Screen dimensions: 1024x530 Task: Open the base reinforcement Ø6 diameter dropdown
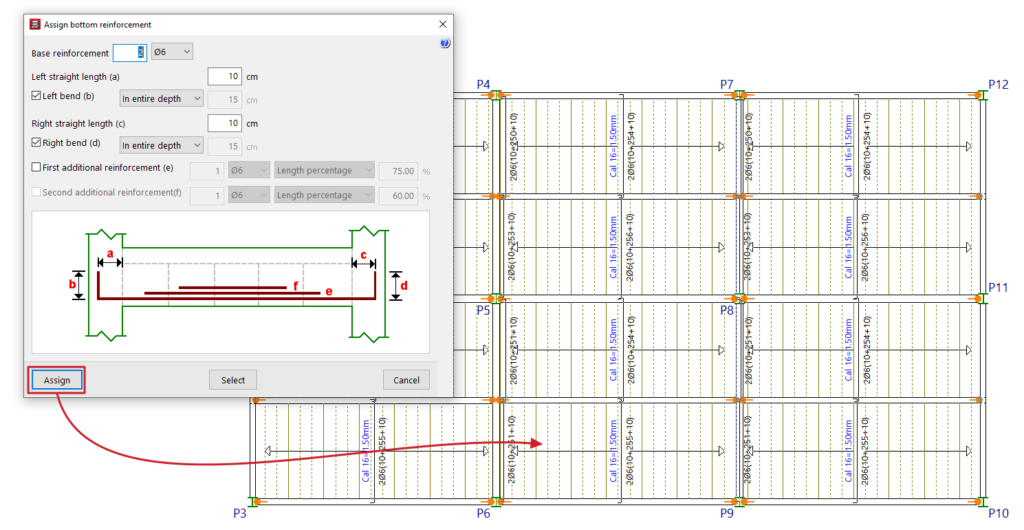172,52
